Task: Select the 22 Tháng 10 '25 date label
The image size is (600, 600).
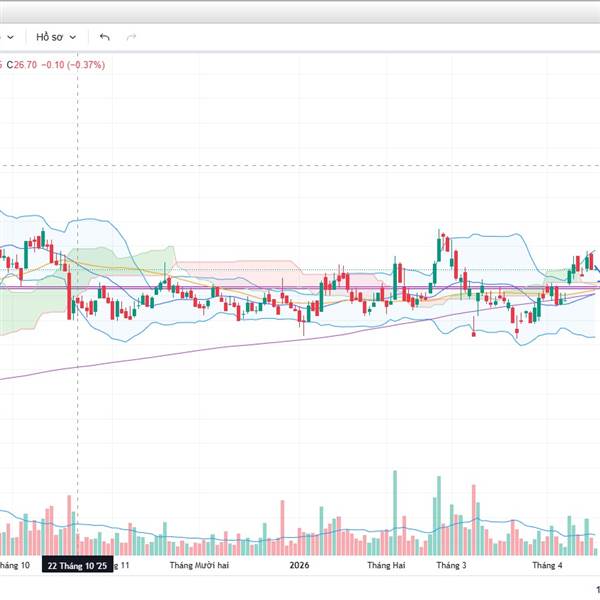Action: (x=77, y=565)
